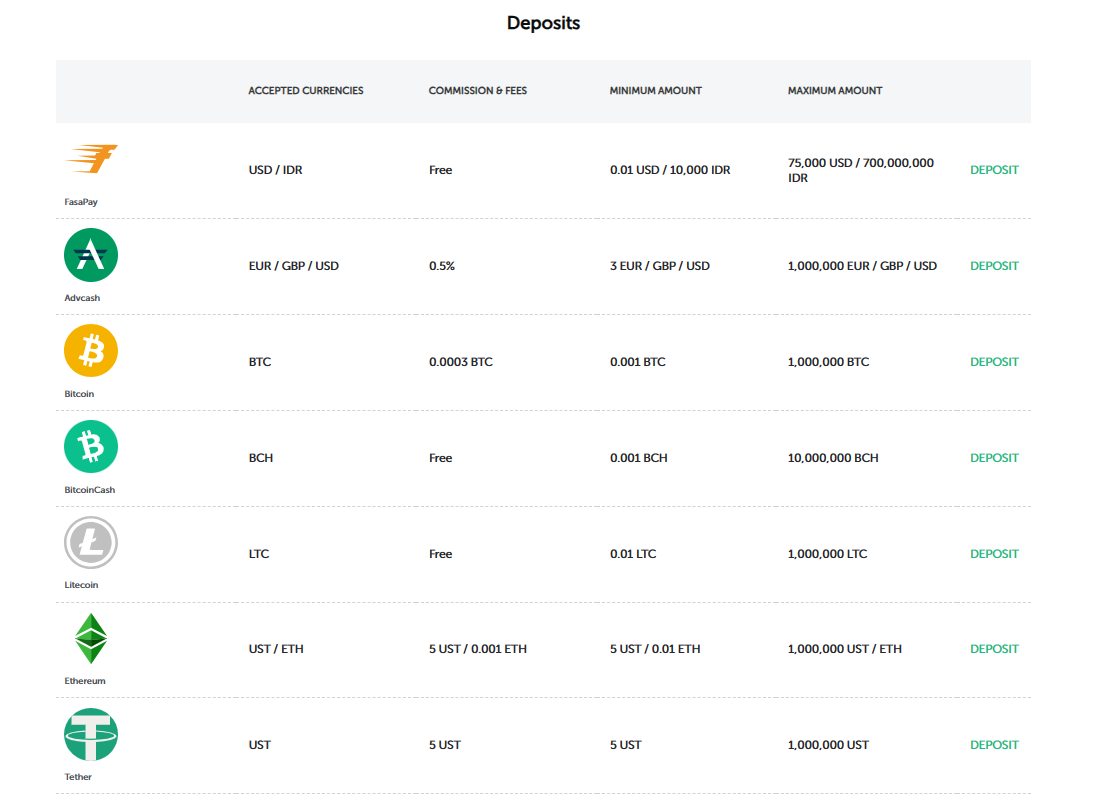Open the FasaPay DEPOSIT link
This screenshot has height=802, width=1119.
(994, 170)
